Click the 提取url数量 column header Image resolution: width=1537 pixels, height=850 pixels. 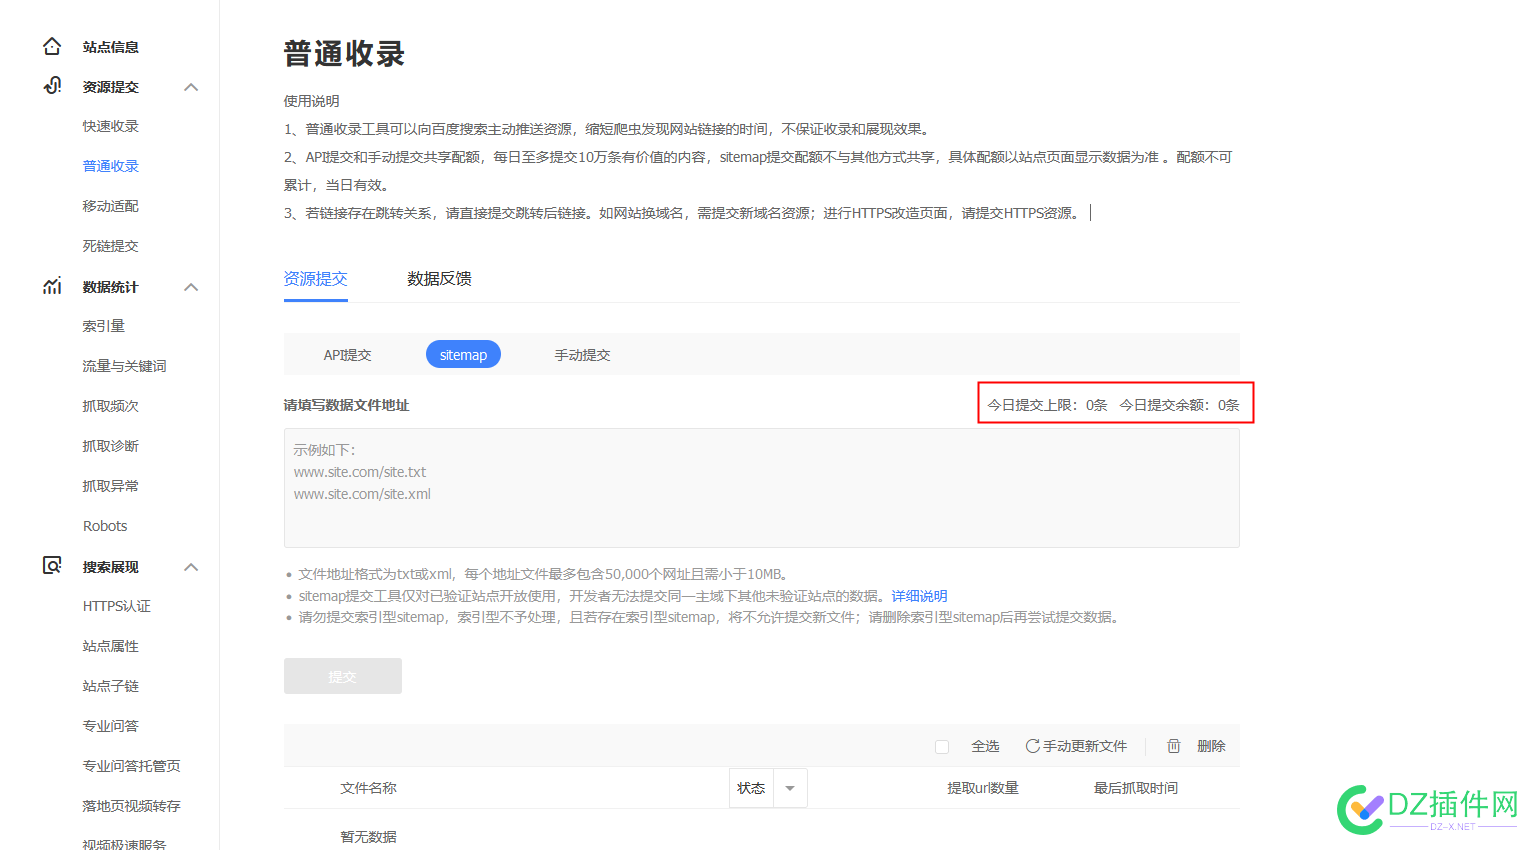tap(983, 788)
